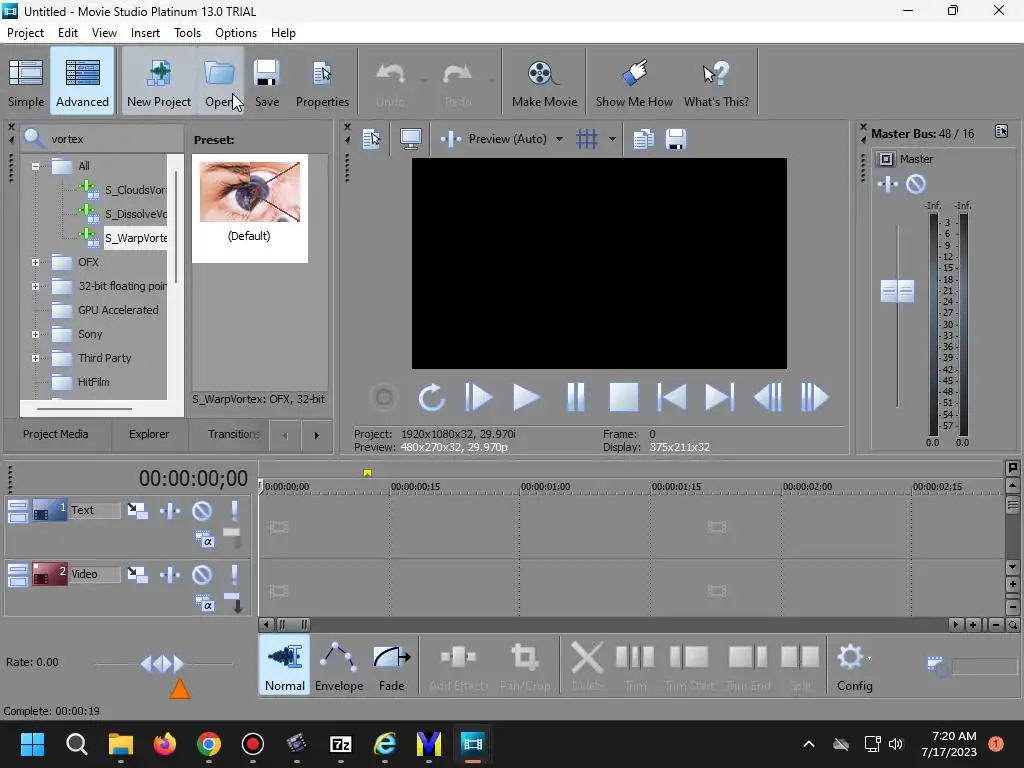Toggle preview on external monitor

[x=411, y=138]
